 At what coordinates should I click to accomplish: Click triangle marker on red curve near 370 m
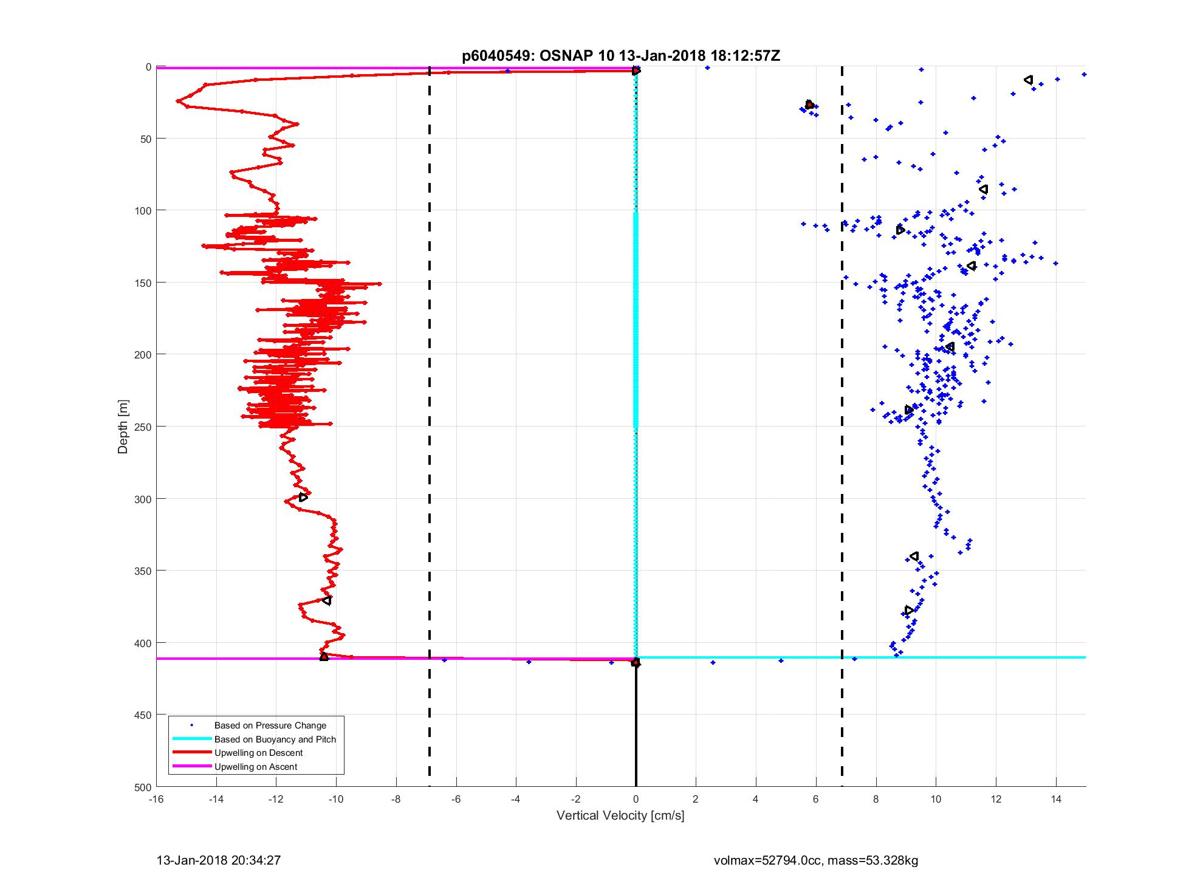327,600
